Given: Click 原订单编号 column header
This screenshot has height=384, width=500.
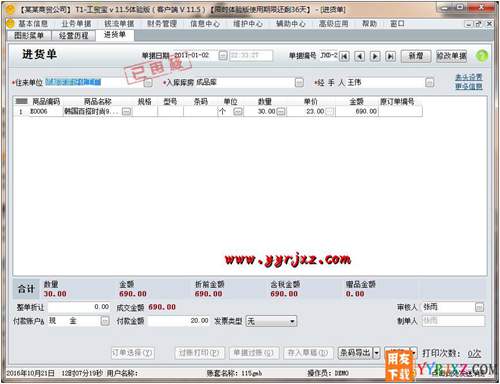Looking at the screenshot, I should 398,101.
